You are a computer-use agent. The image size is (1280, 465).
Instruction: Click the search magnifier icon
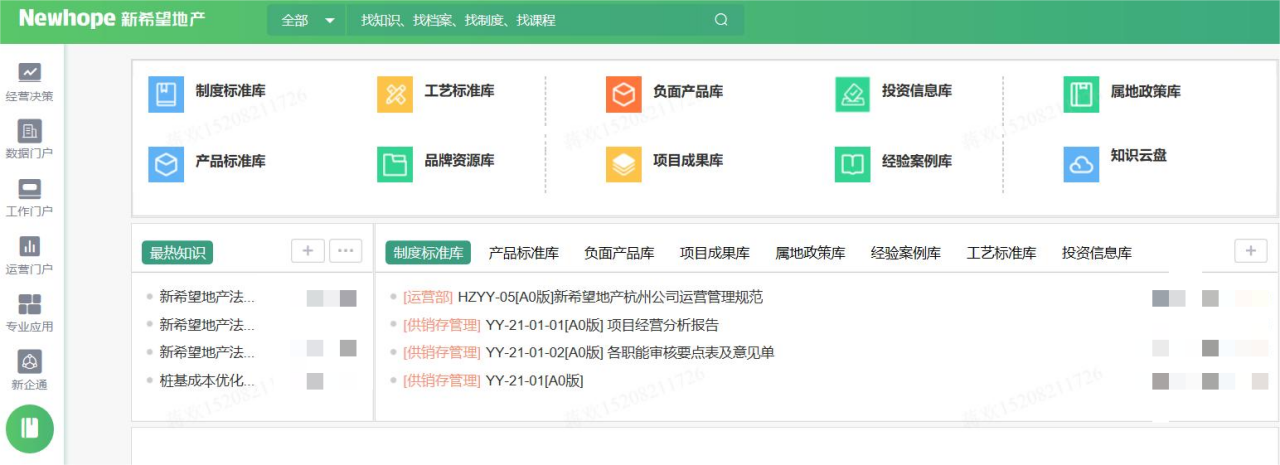click(x=721, y=20)
